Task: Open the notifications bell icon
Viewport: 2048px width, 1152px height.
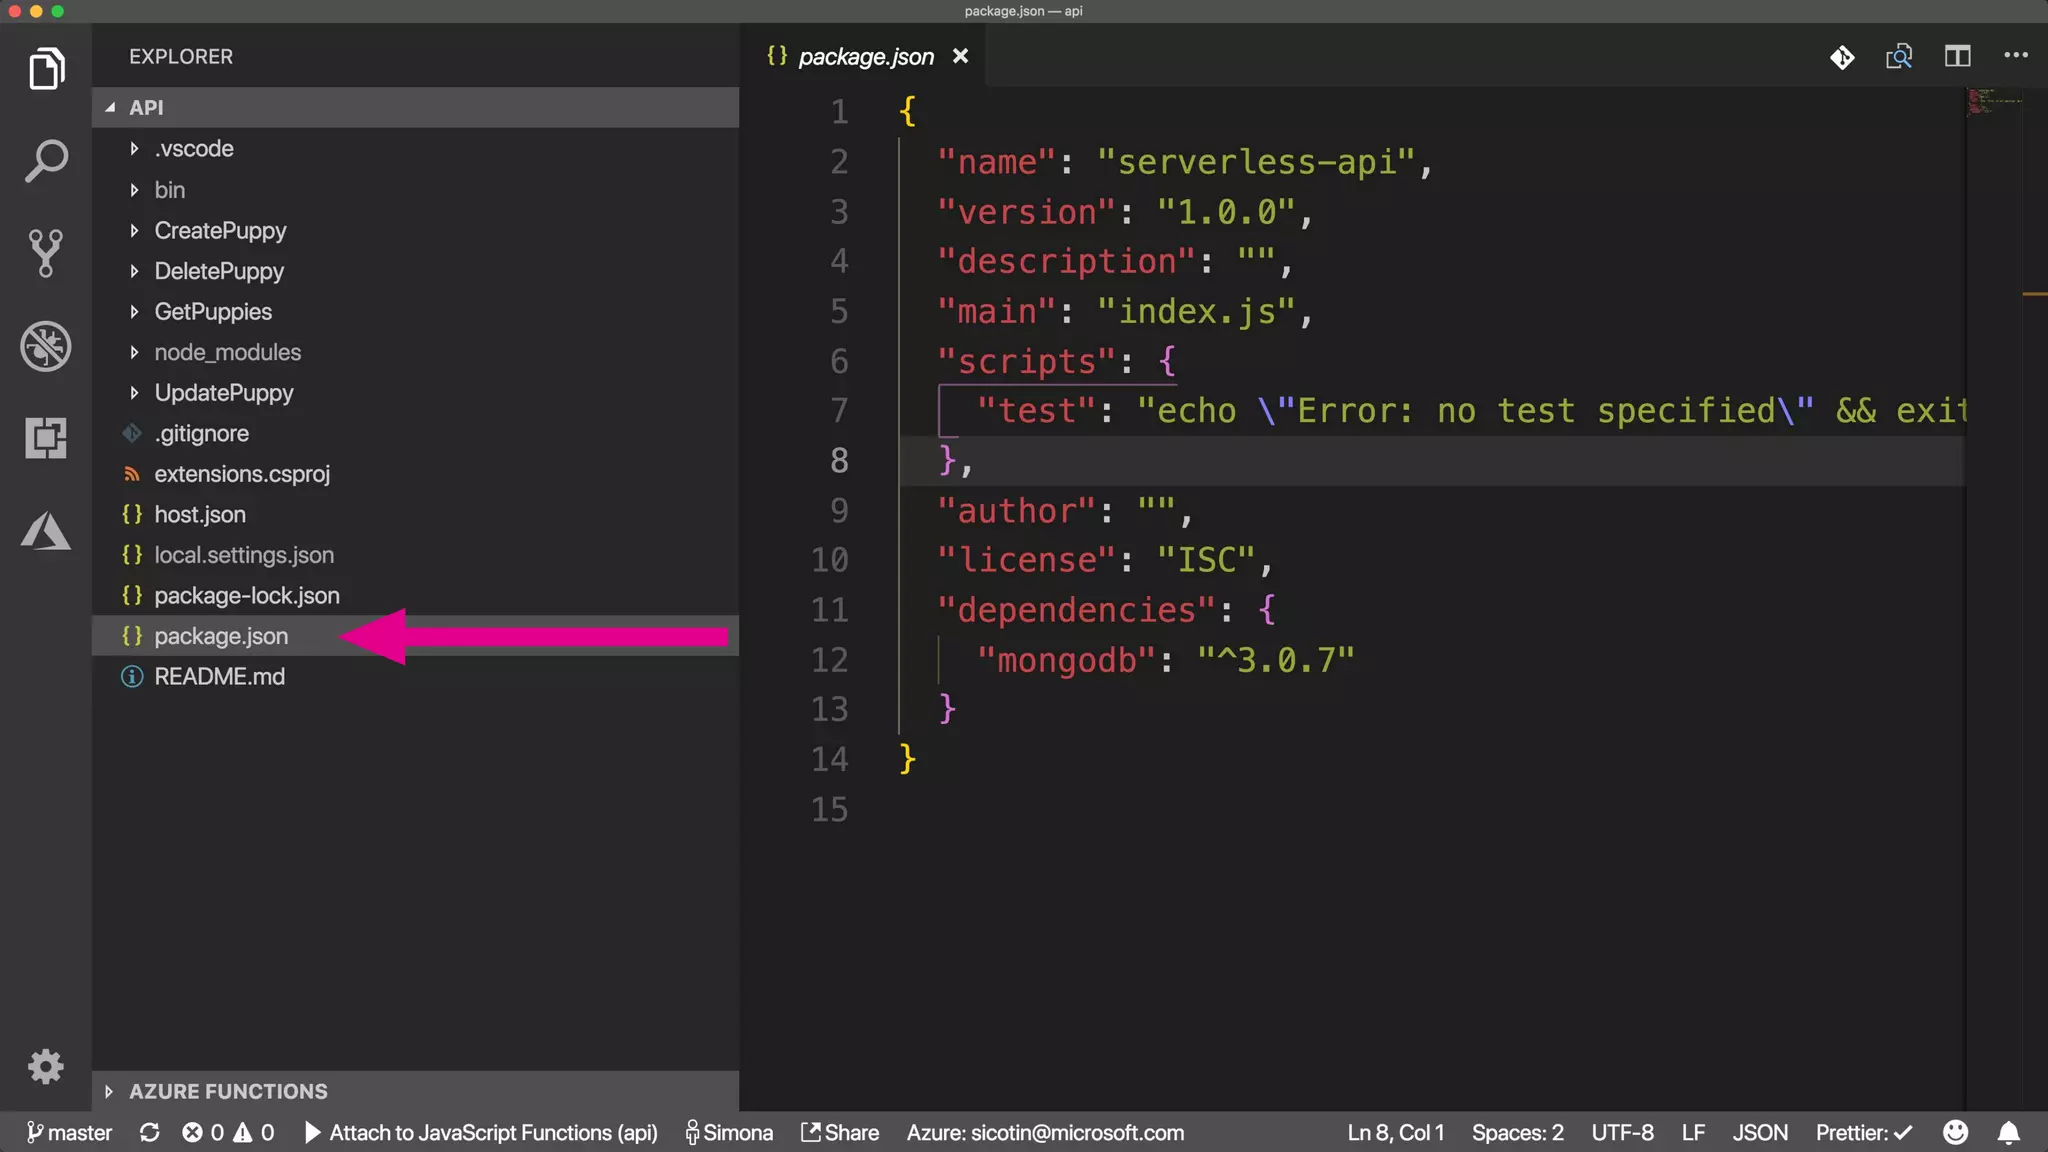Action: (x=2008, y=1132)
